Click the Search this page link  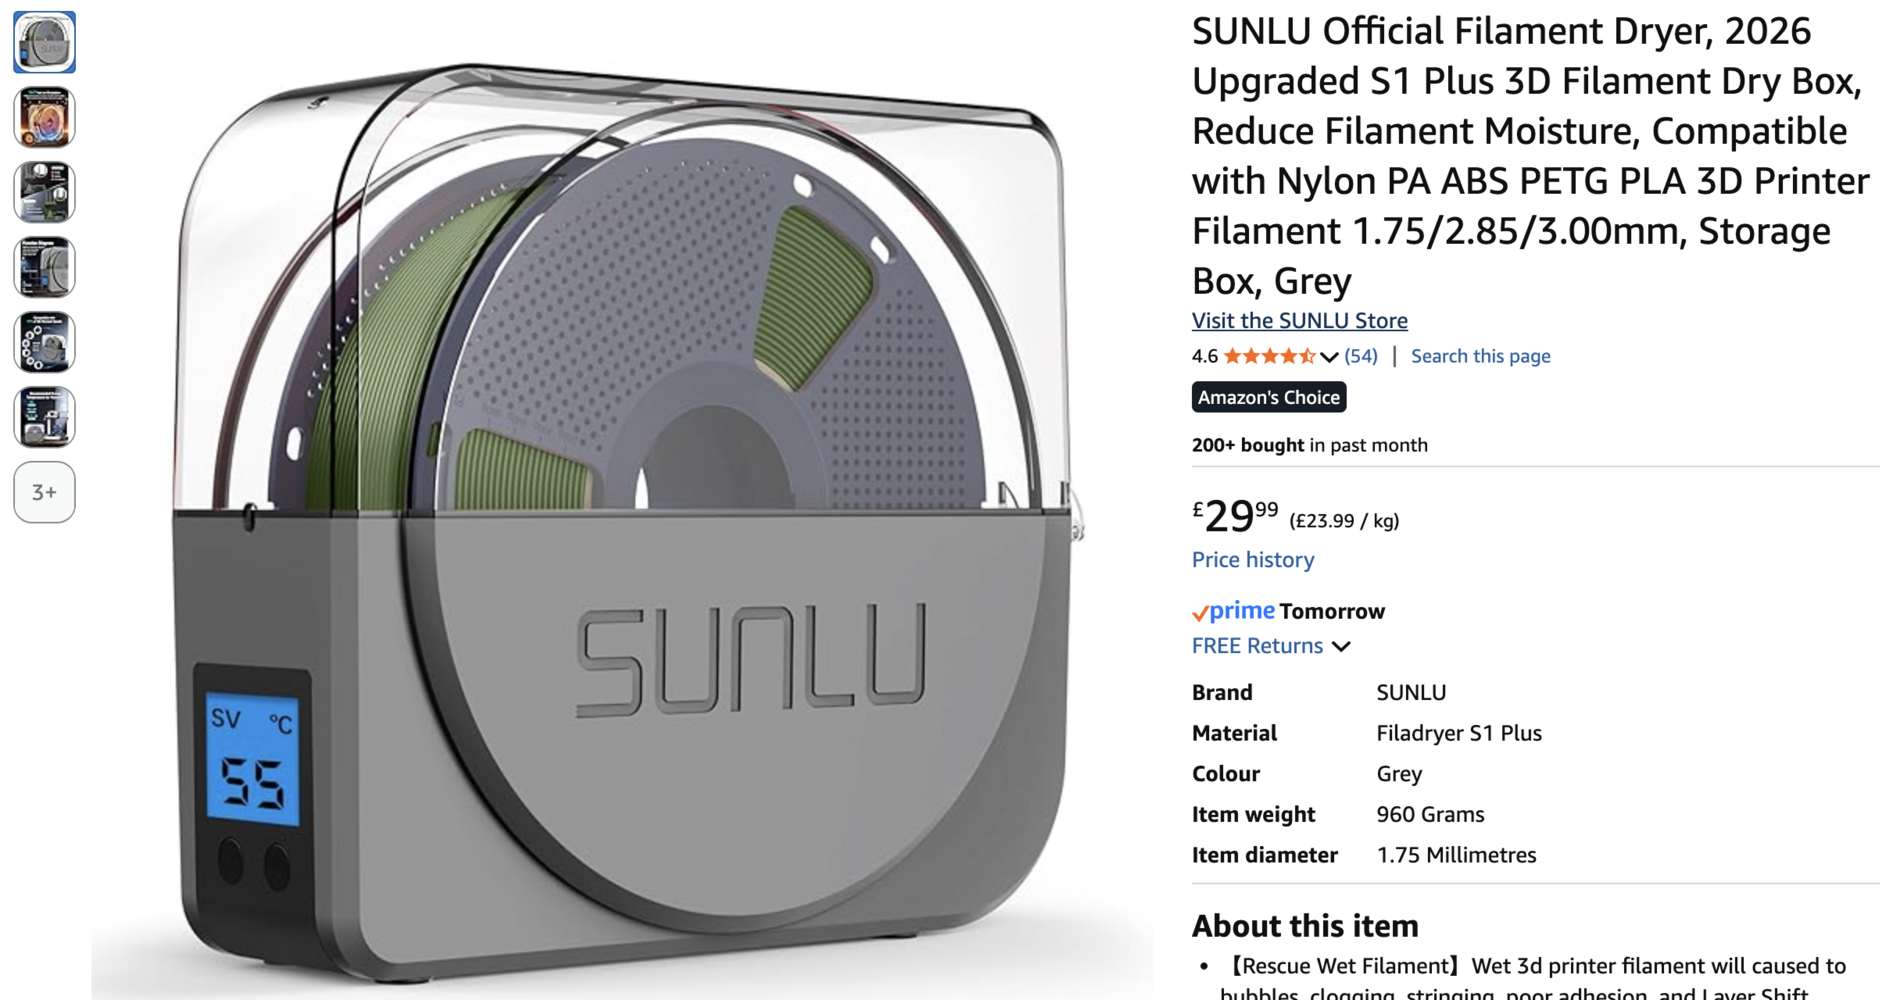(1480, 356)
